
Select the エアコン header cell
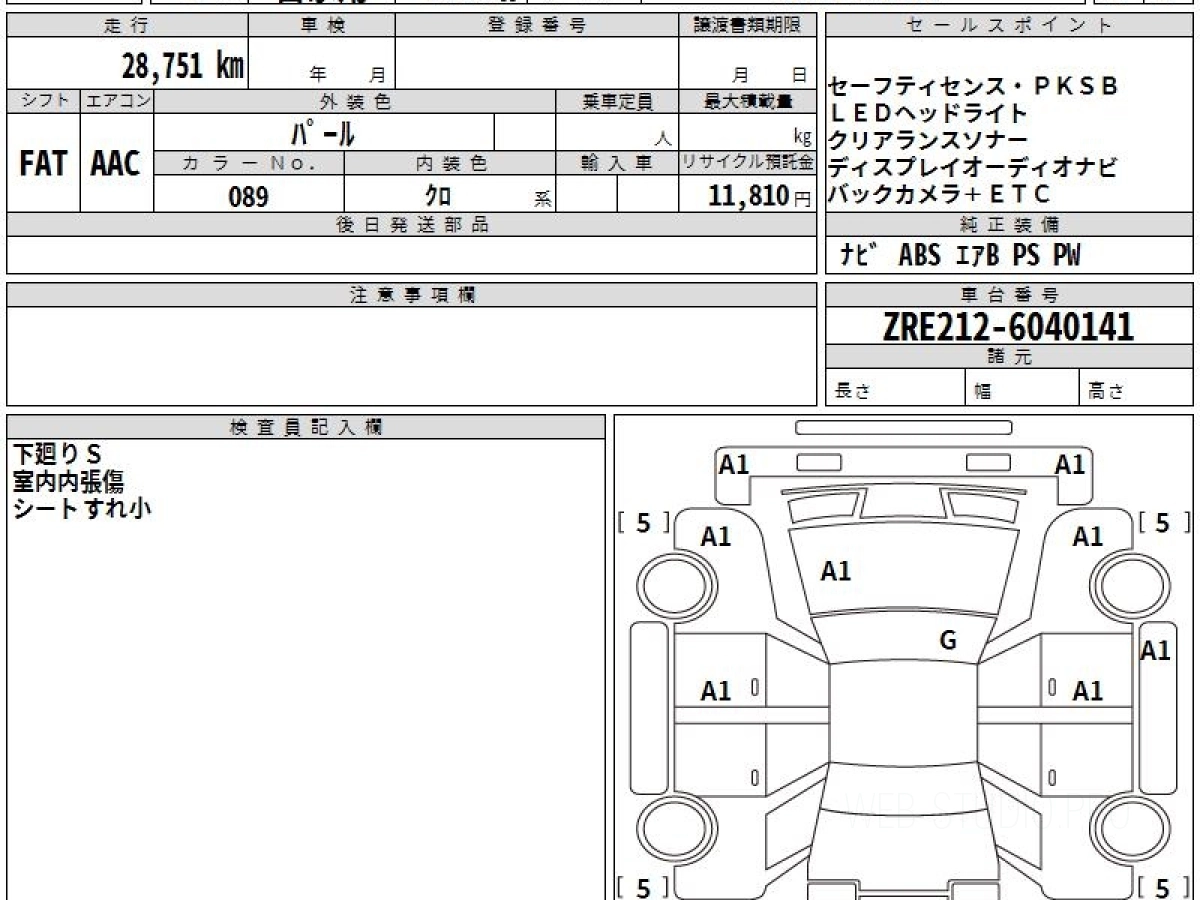pos(117,101)
